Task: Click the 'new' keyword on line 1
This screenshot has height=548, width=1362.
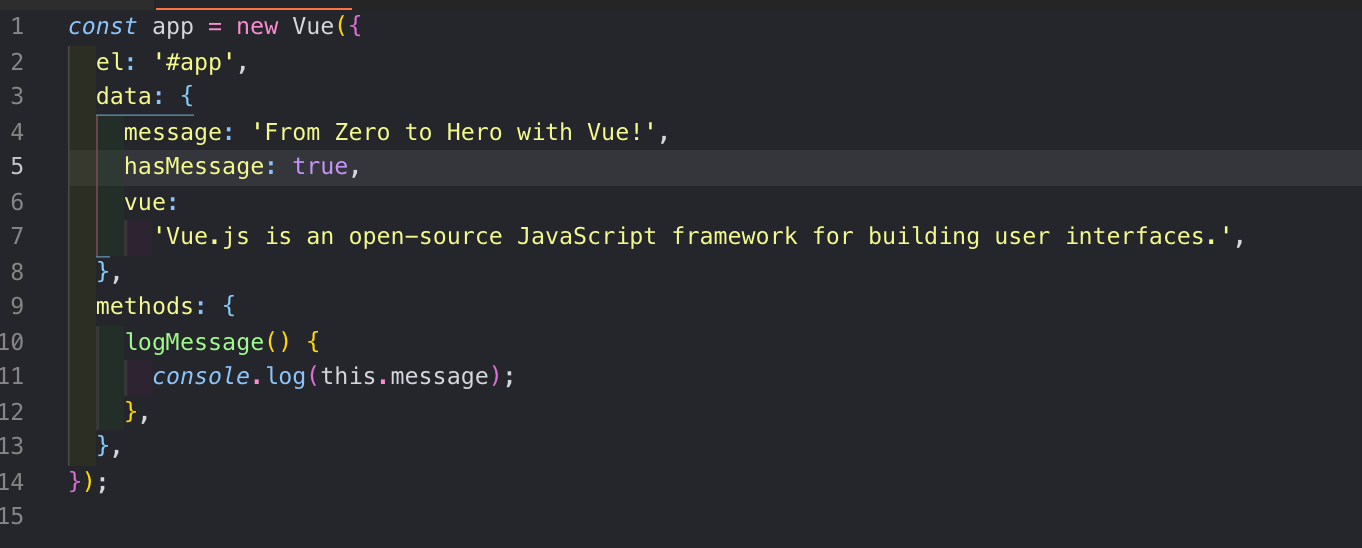Action: [x=257, y=27]
